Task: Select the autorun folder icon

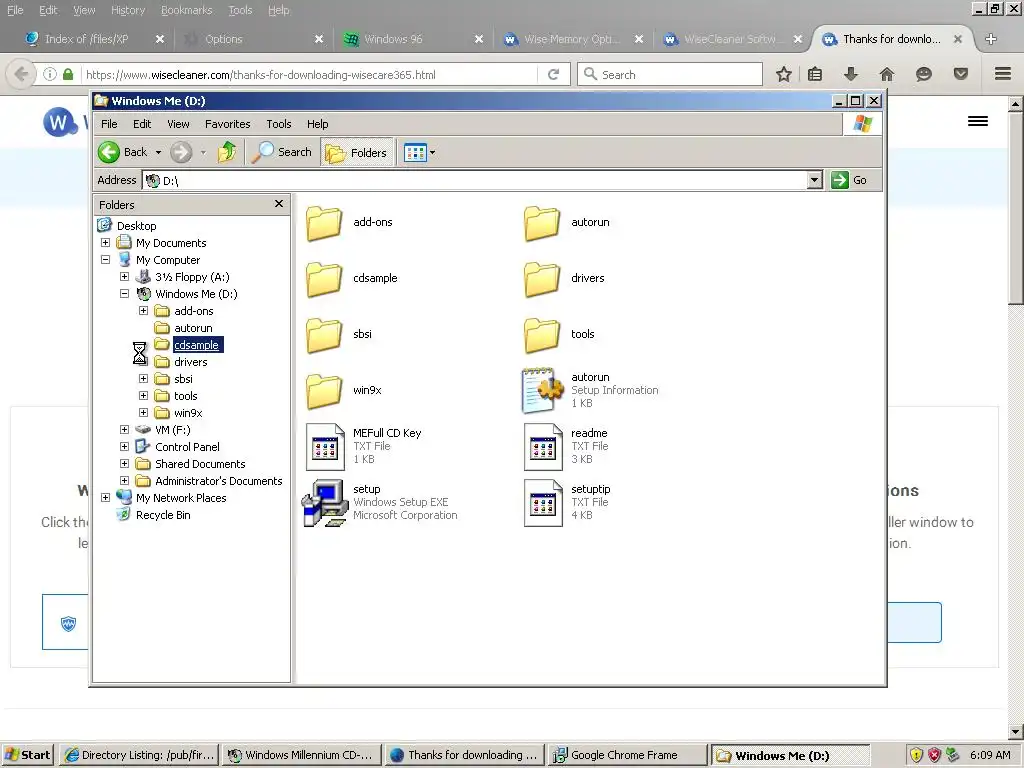Action: 542,223
